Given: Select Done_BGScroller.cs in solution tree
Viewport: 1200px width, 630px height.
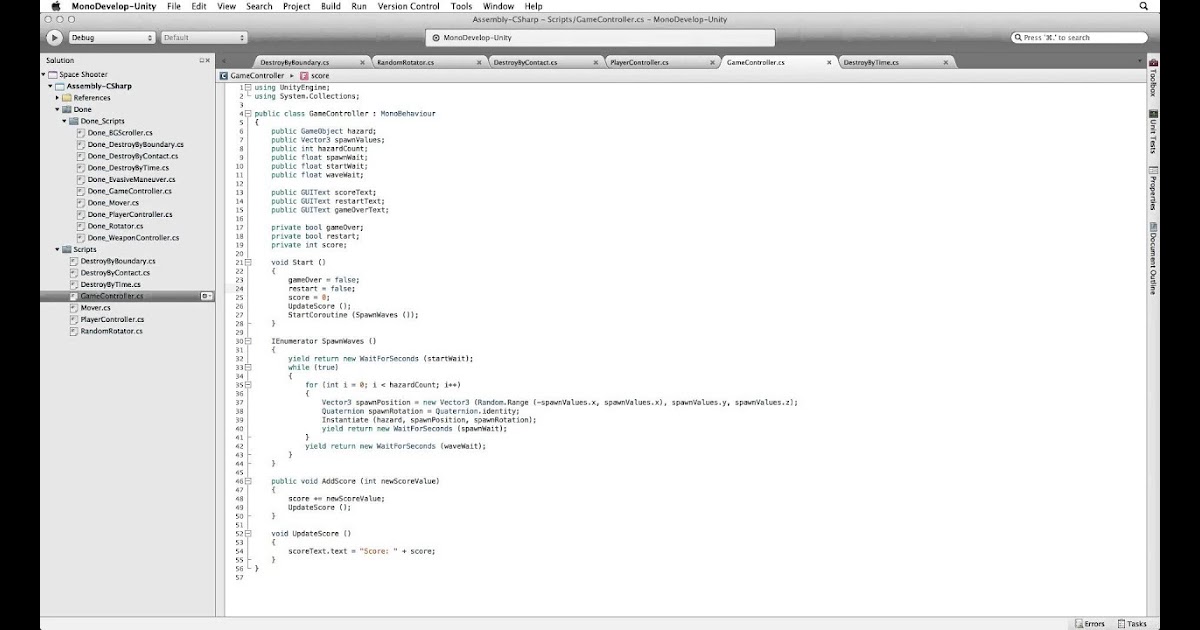Looking at the screenshot, I should tap(120, 133).
